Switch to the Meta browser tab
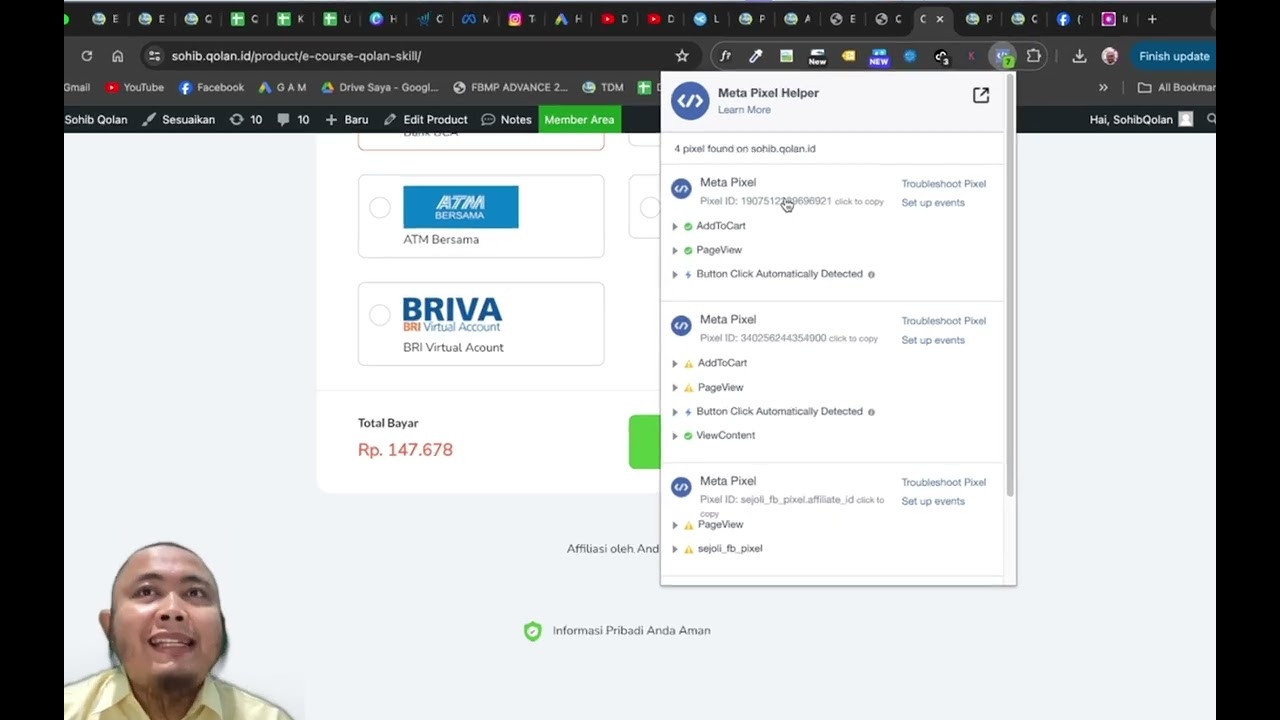 (x=476, y=19)
